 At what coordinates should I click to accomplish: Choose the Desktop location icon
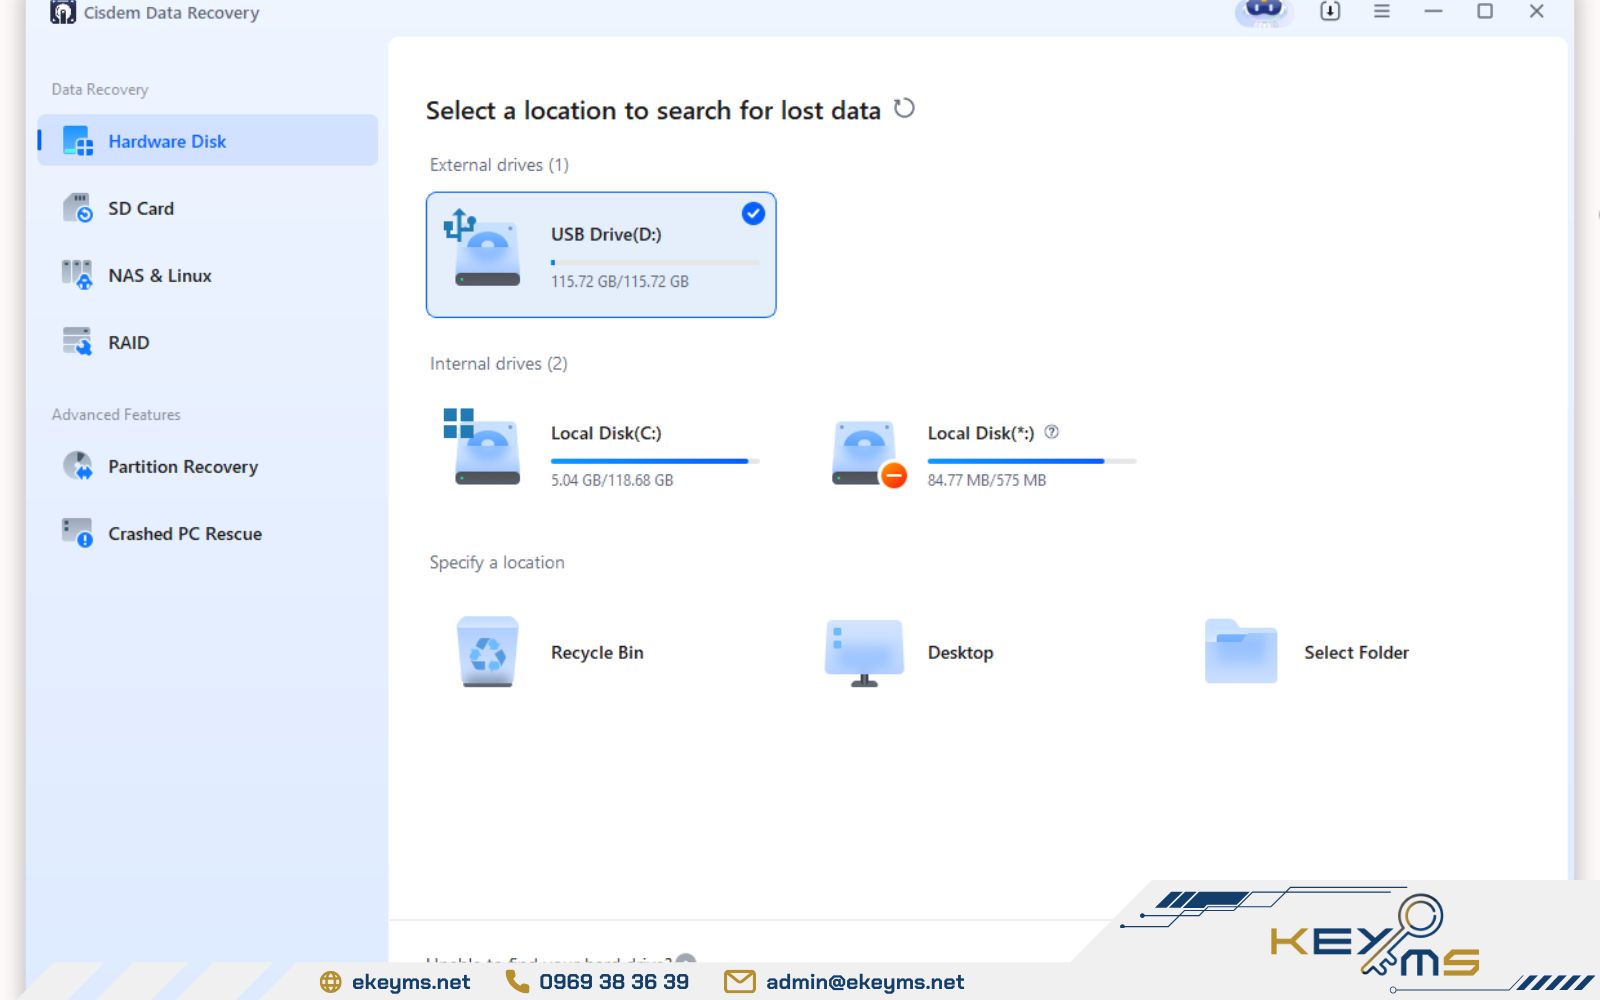864,652
